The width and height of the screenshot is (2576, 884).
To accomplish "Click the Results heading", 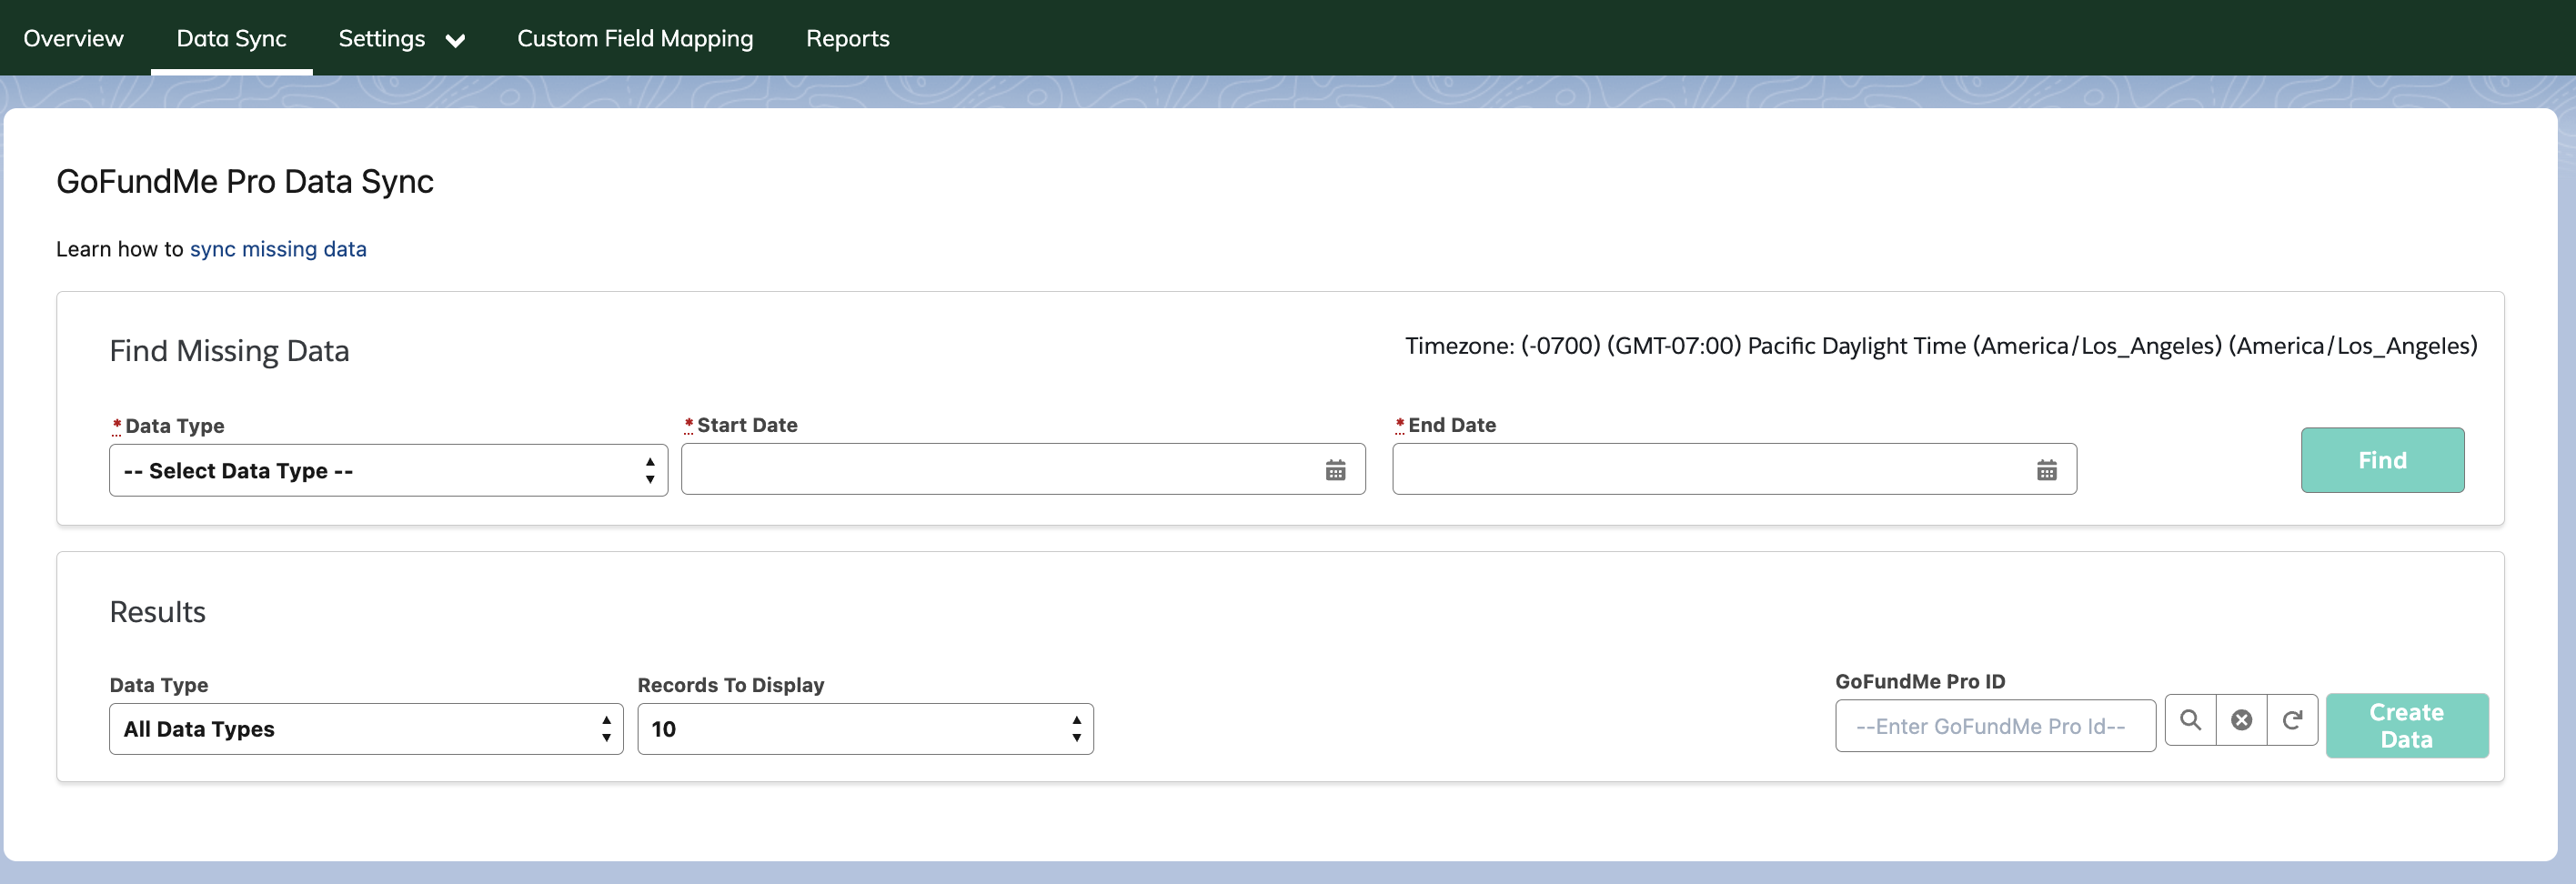I will (x=158, y=612).
